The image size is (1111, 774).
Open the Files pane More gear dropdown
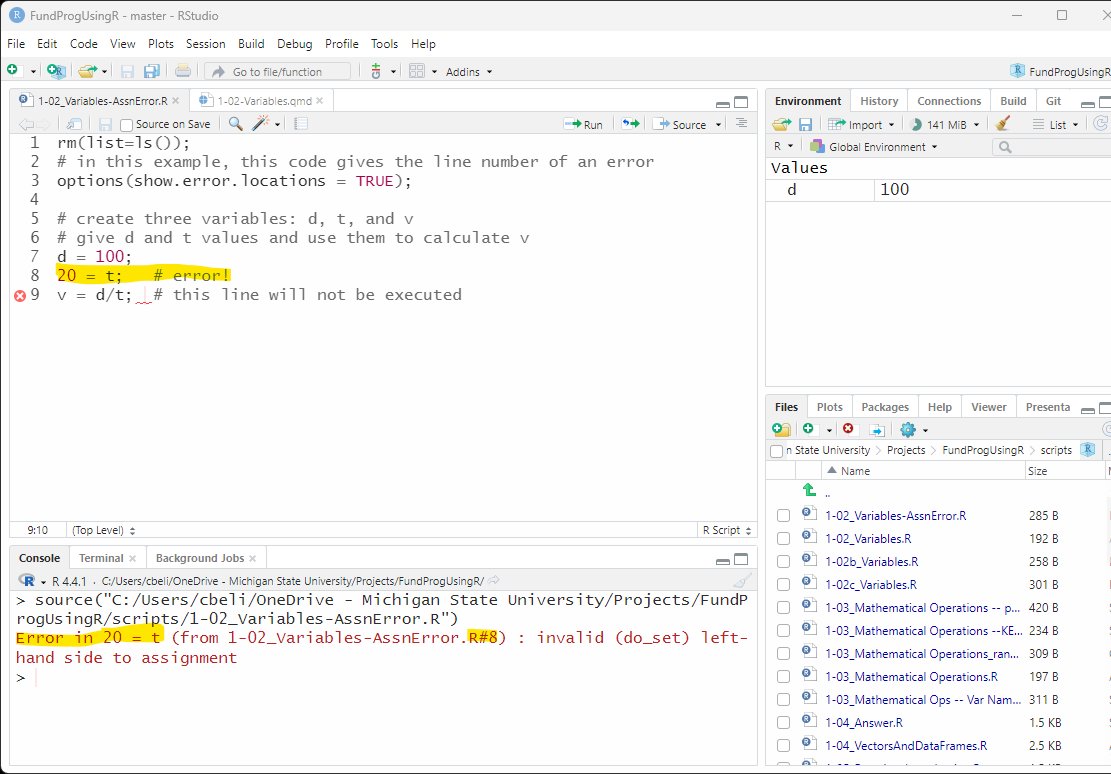(913, 430)
